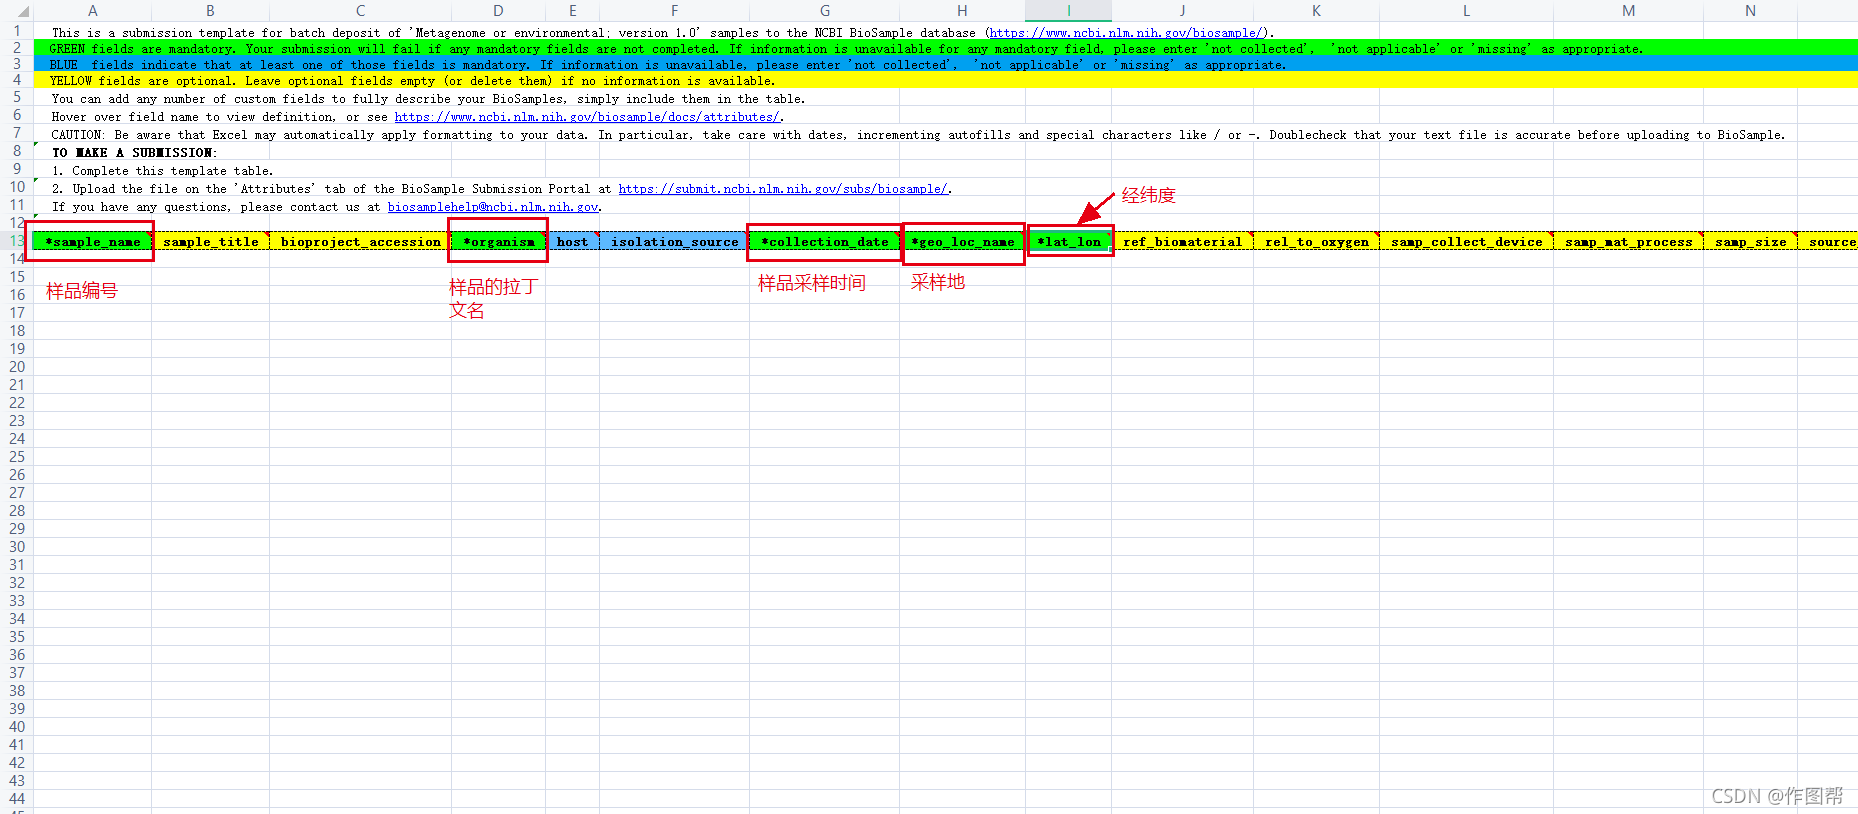
Task: Select column M header
Action: (x=1628, y=10)
